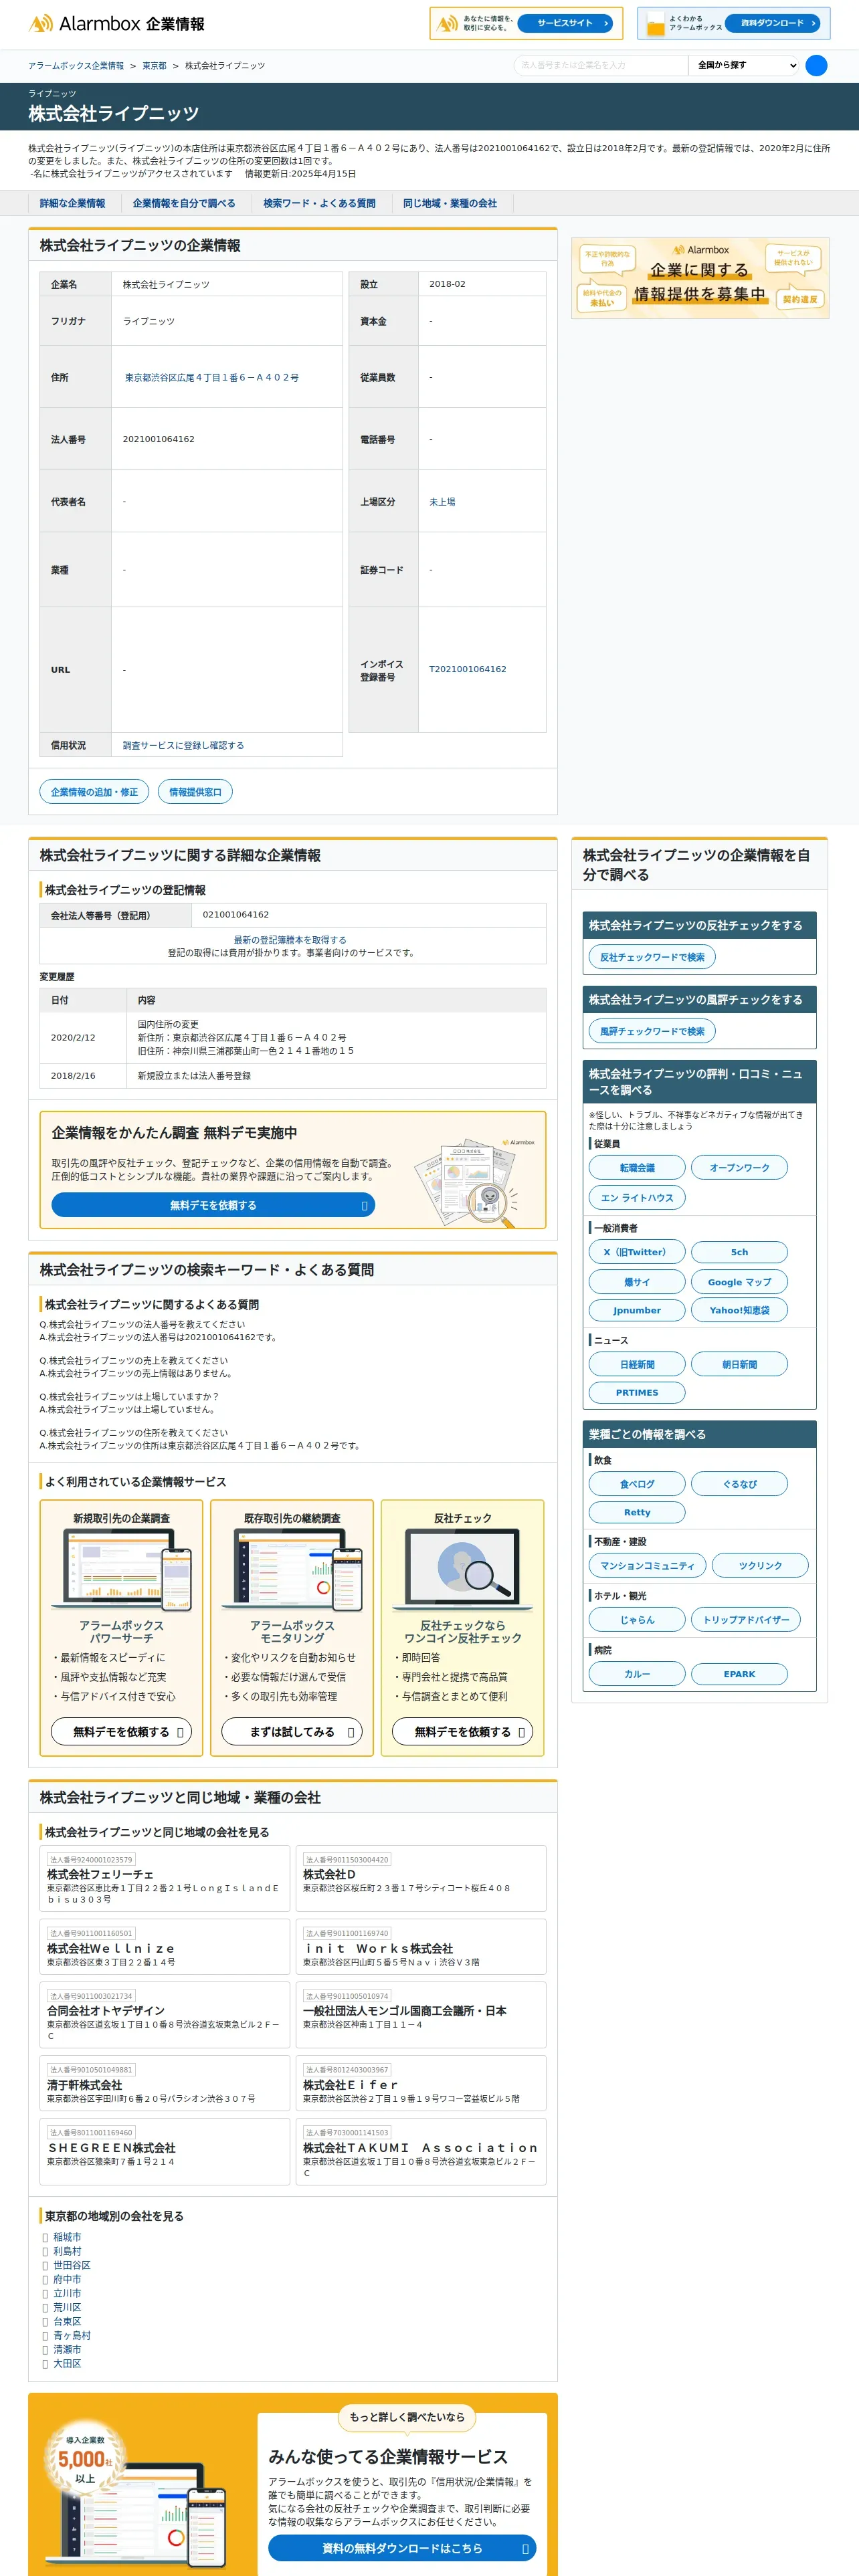Screen dimensions: 859x2576
Task: Click the じゃらん button
Action: (x=637, y=1620)
